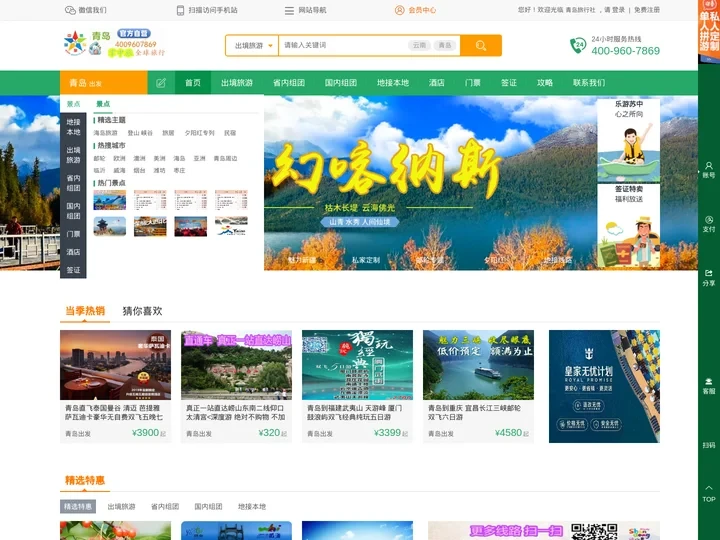Open the 出境旅游 nav menu item
The height and width of the screenshot is (540, 720).
[237, 83]
